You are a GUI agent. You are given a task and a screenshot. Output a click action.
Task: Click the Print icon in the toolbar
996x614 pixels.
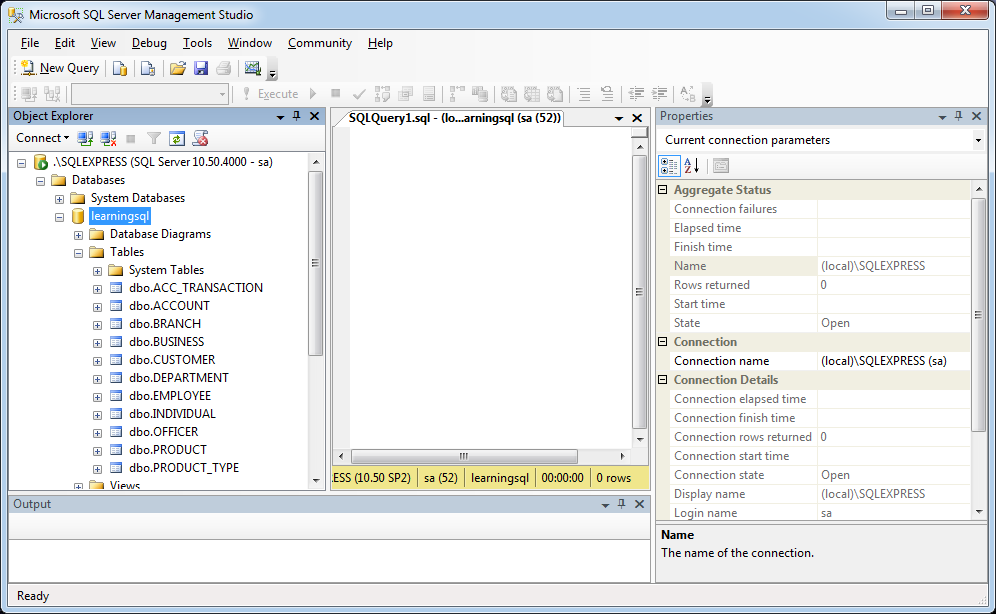pos(224,68)
